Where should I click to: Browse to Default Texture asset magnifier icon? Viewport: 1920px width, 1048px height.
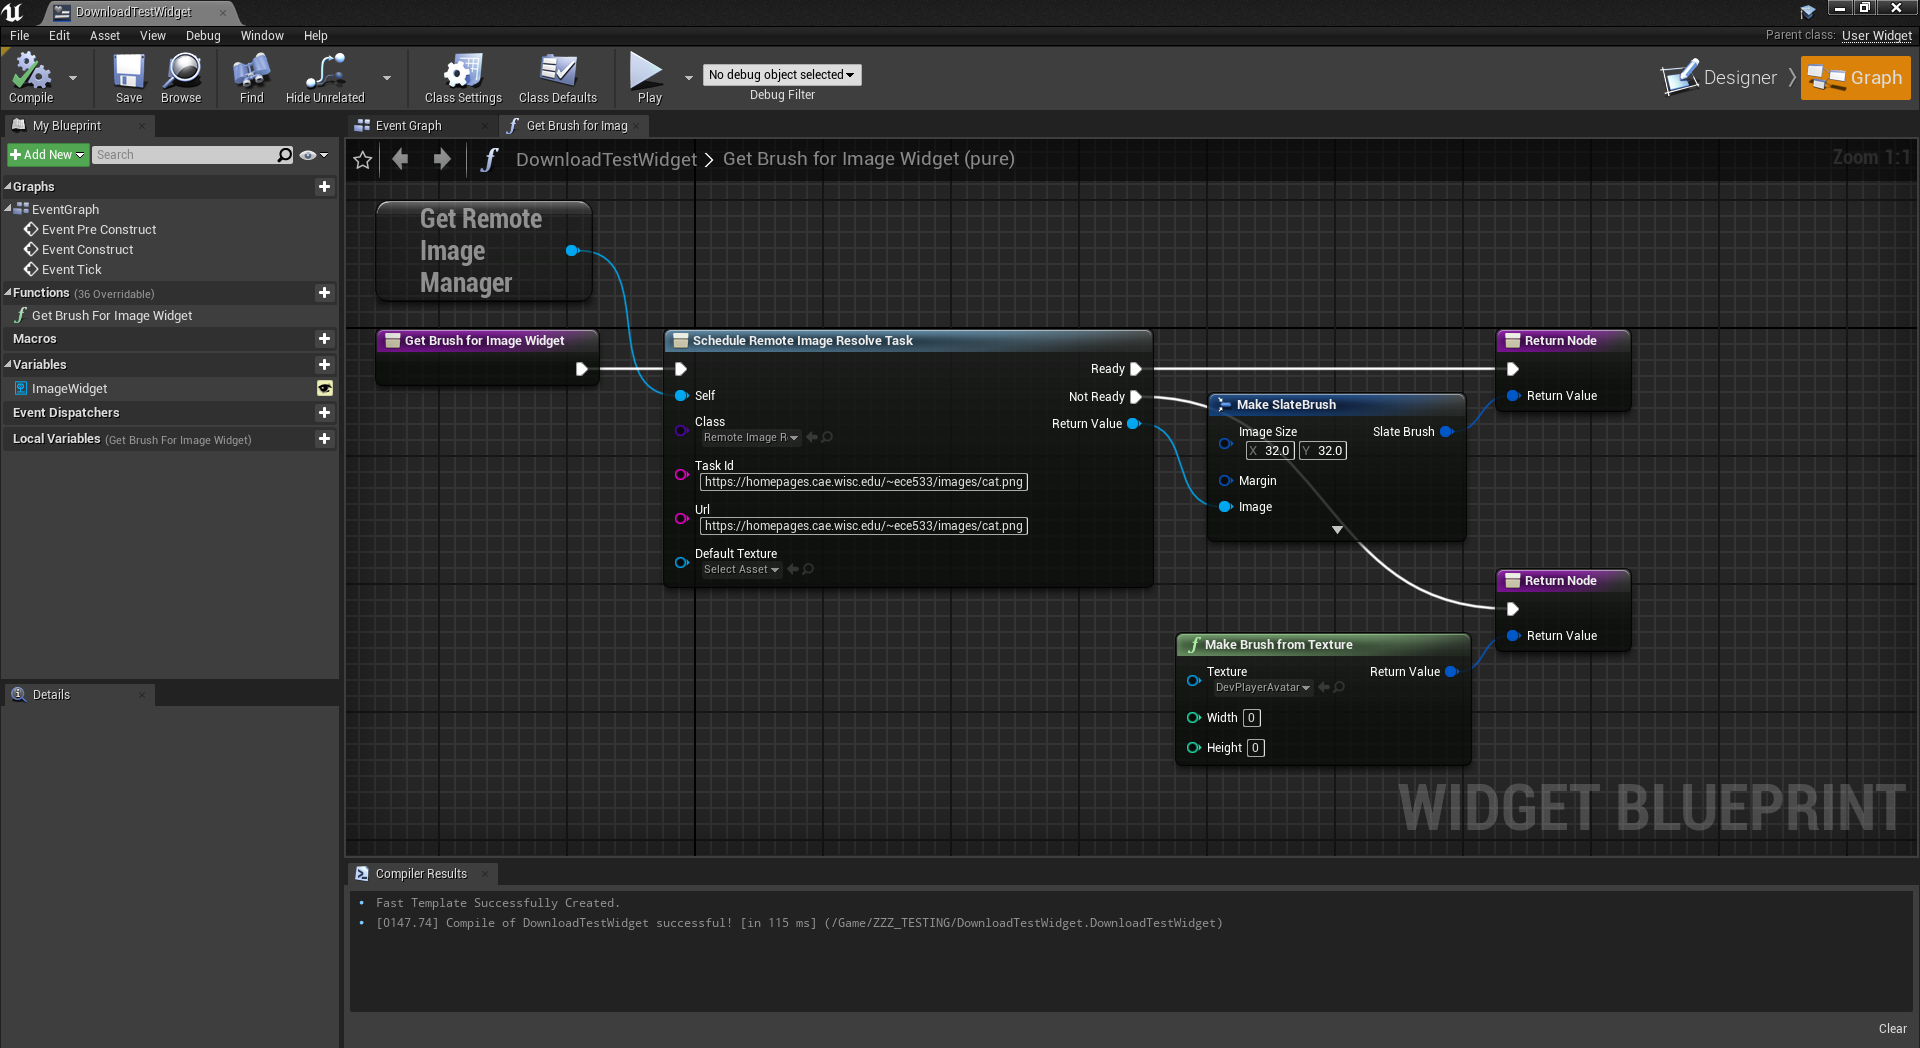[808, 570]
